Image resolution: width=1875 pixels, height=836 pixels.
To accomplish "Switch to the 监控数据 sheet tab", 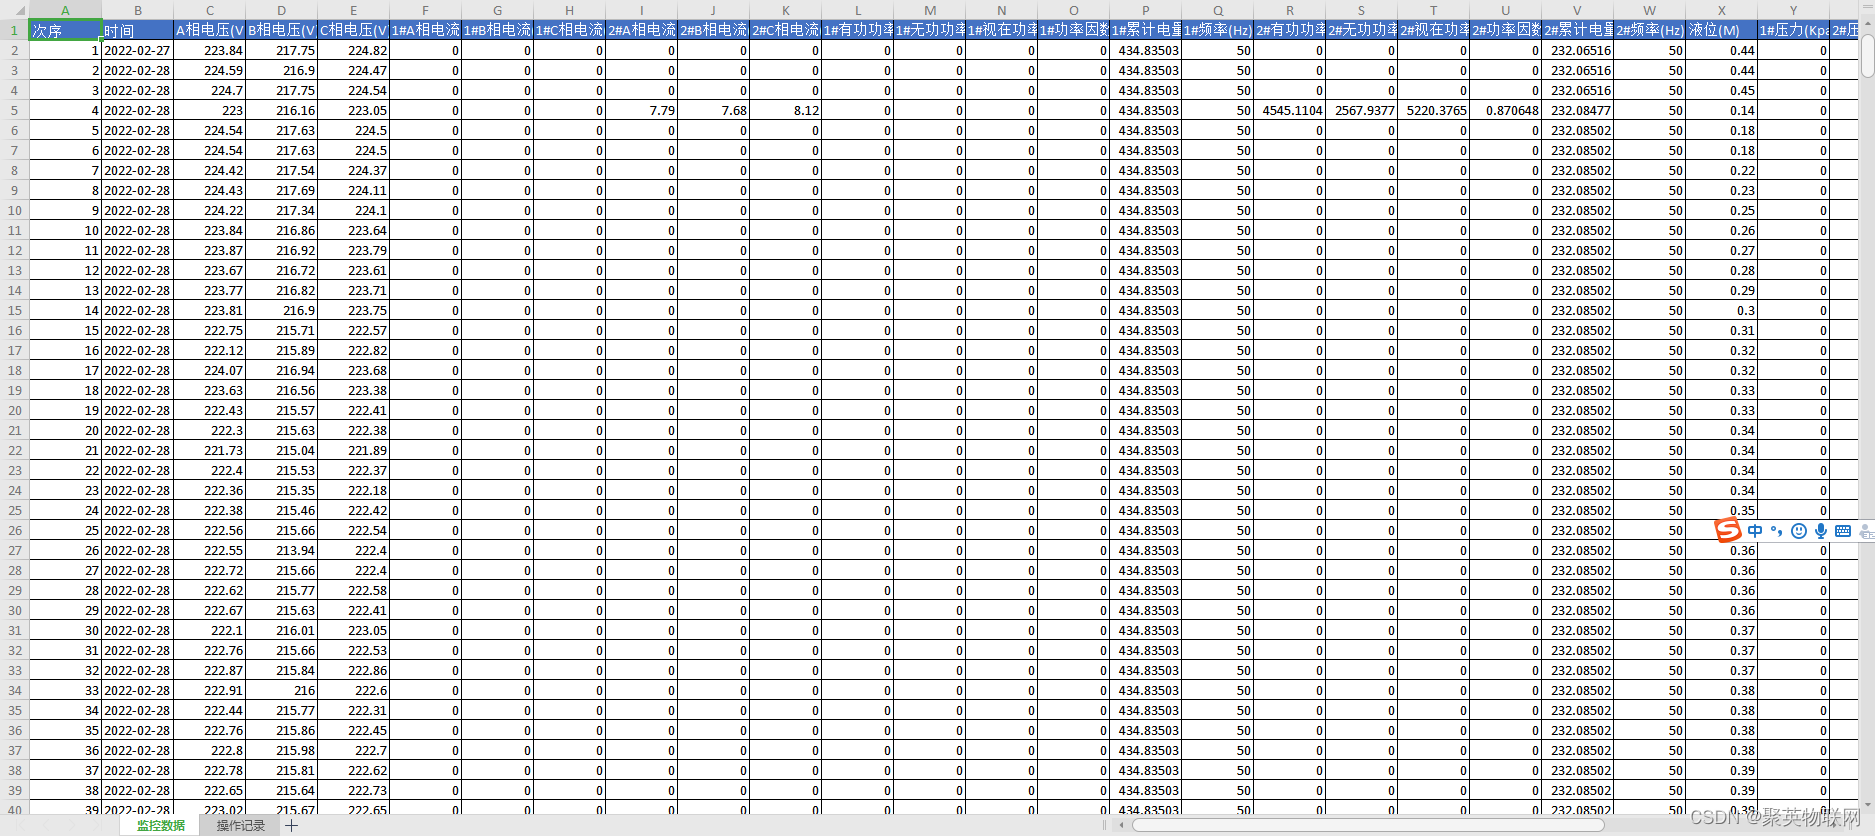I will 161,825.
